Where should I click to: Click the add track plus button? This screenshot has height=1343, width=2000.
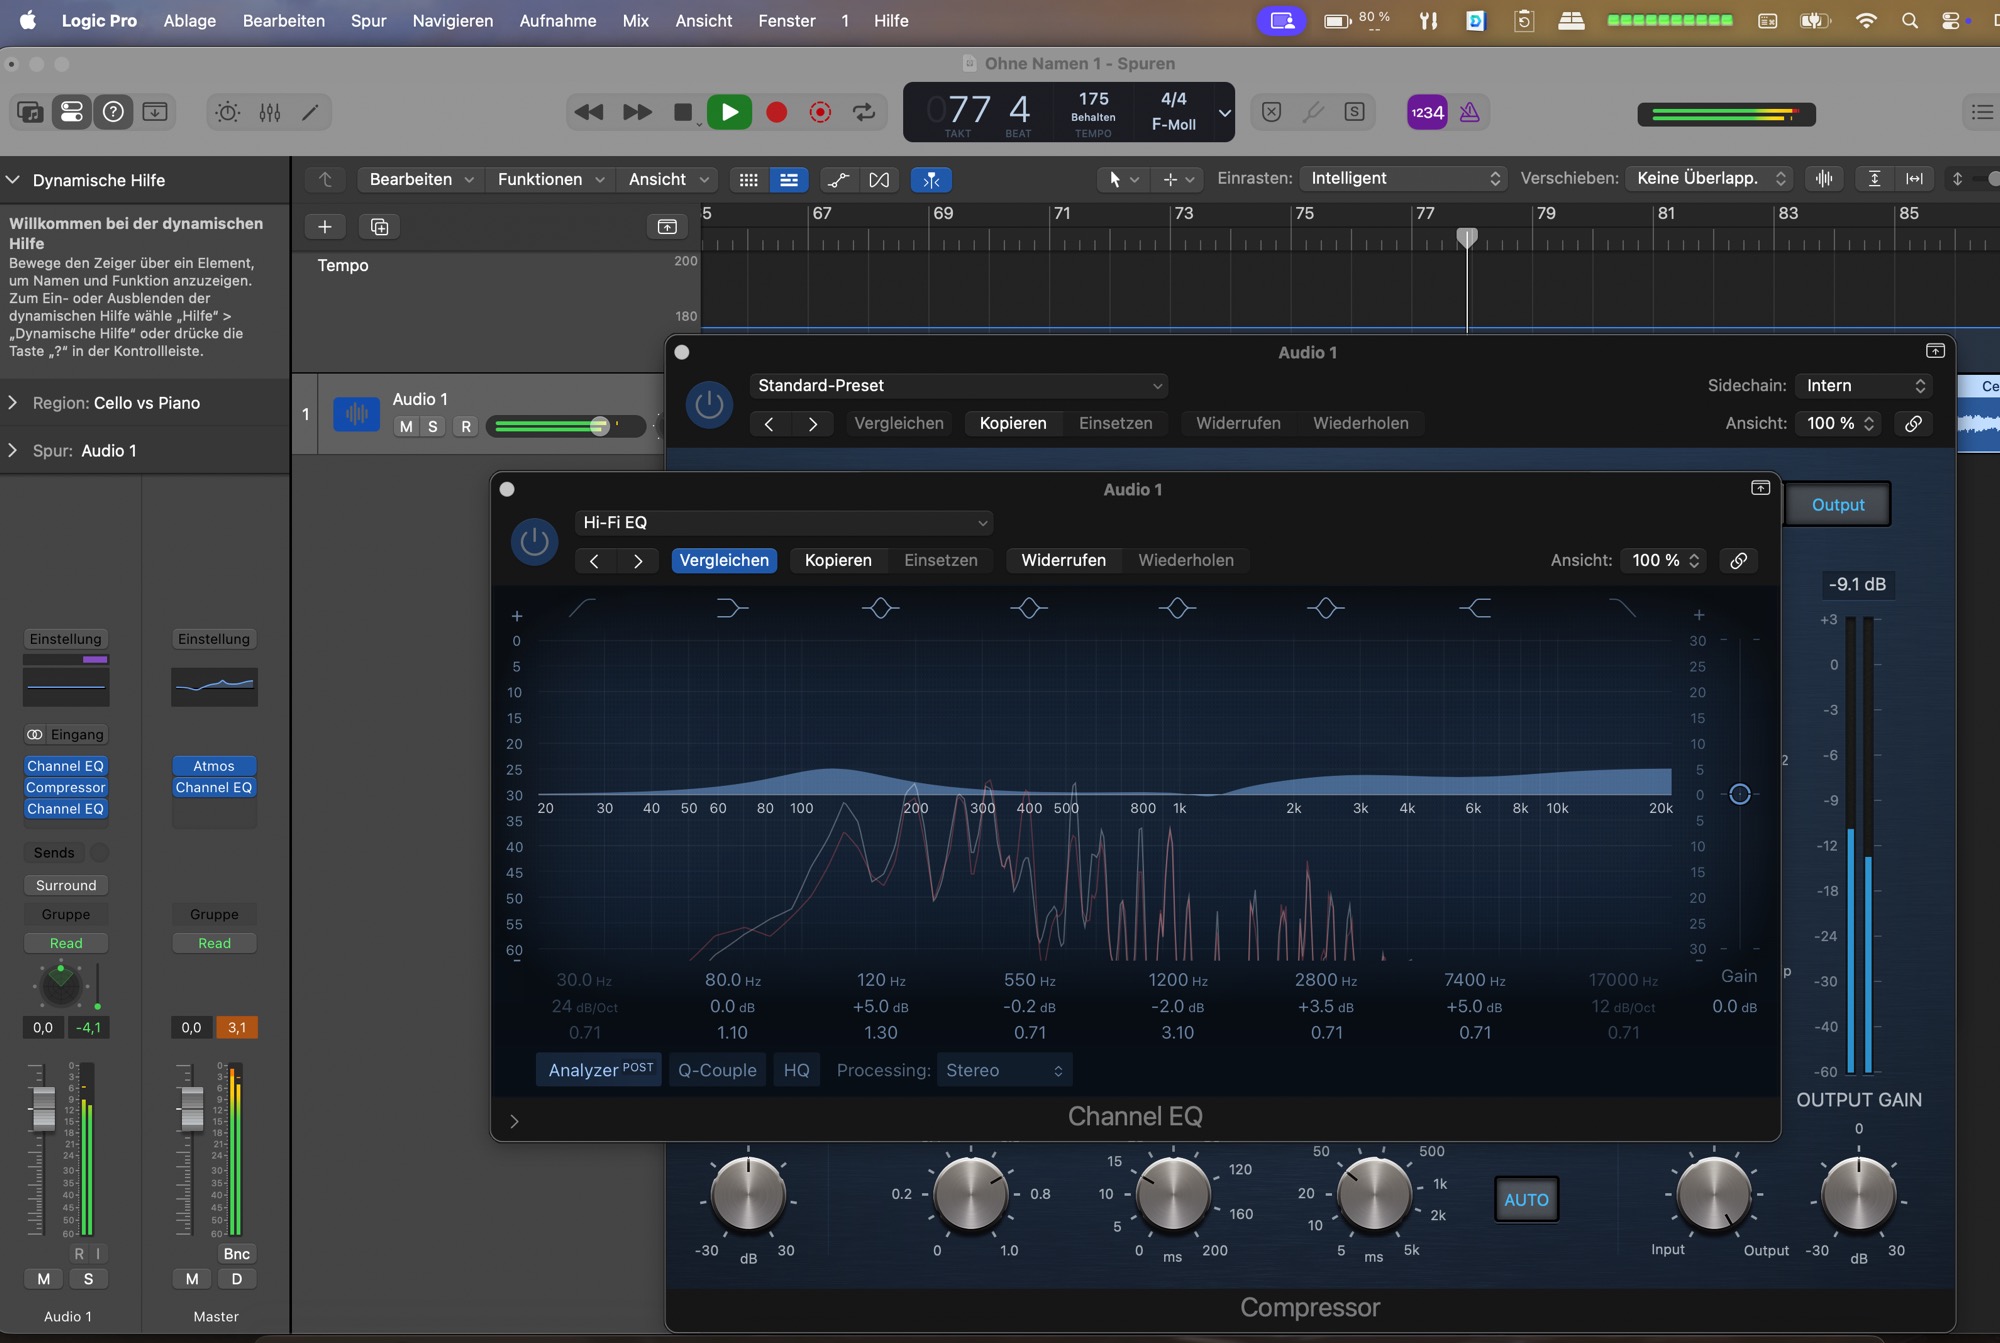[x=325, y=227]
